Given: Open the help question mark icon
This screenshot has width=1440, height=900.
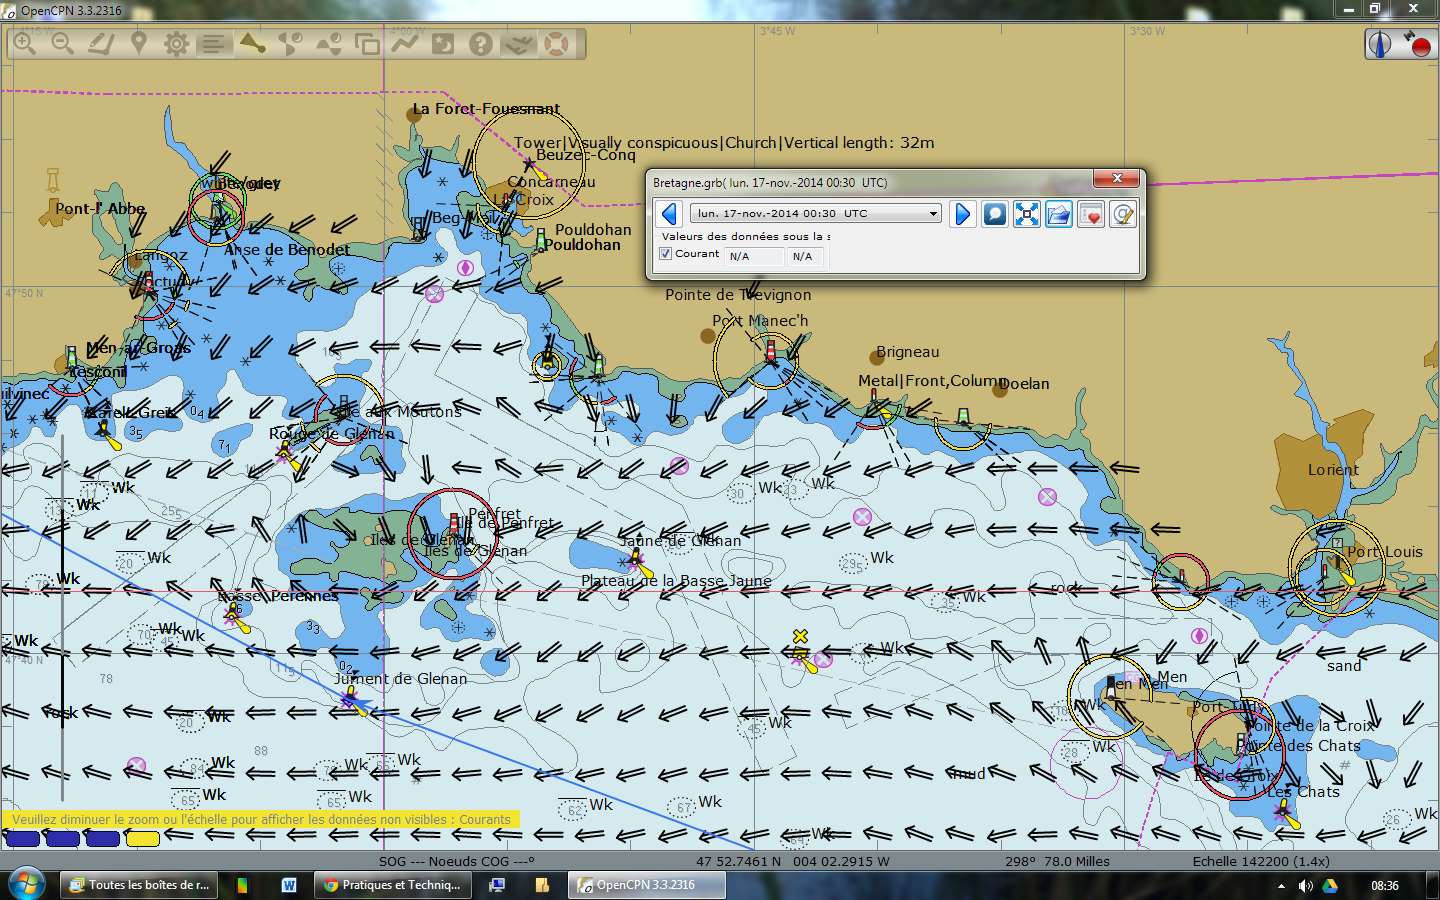Looking at the screenshot, I should (481, 44).
